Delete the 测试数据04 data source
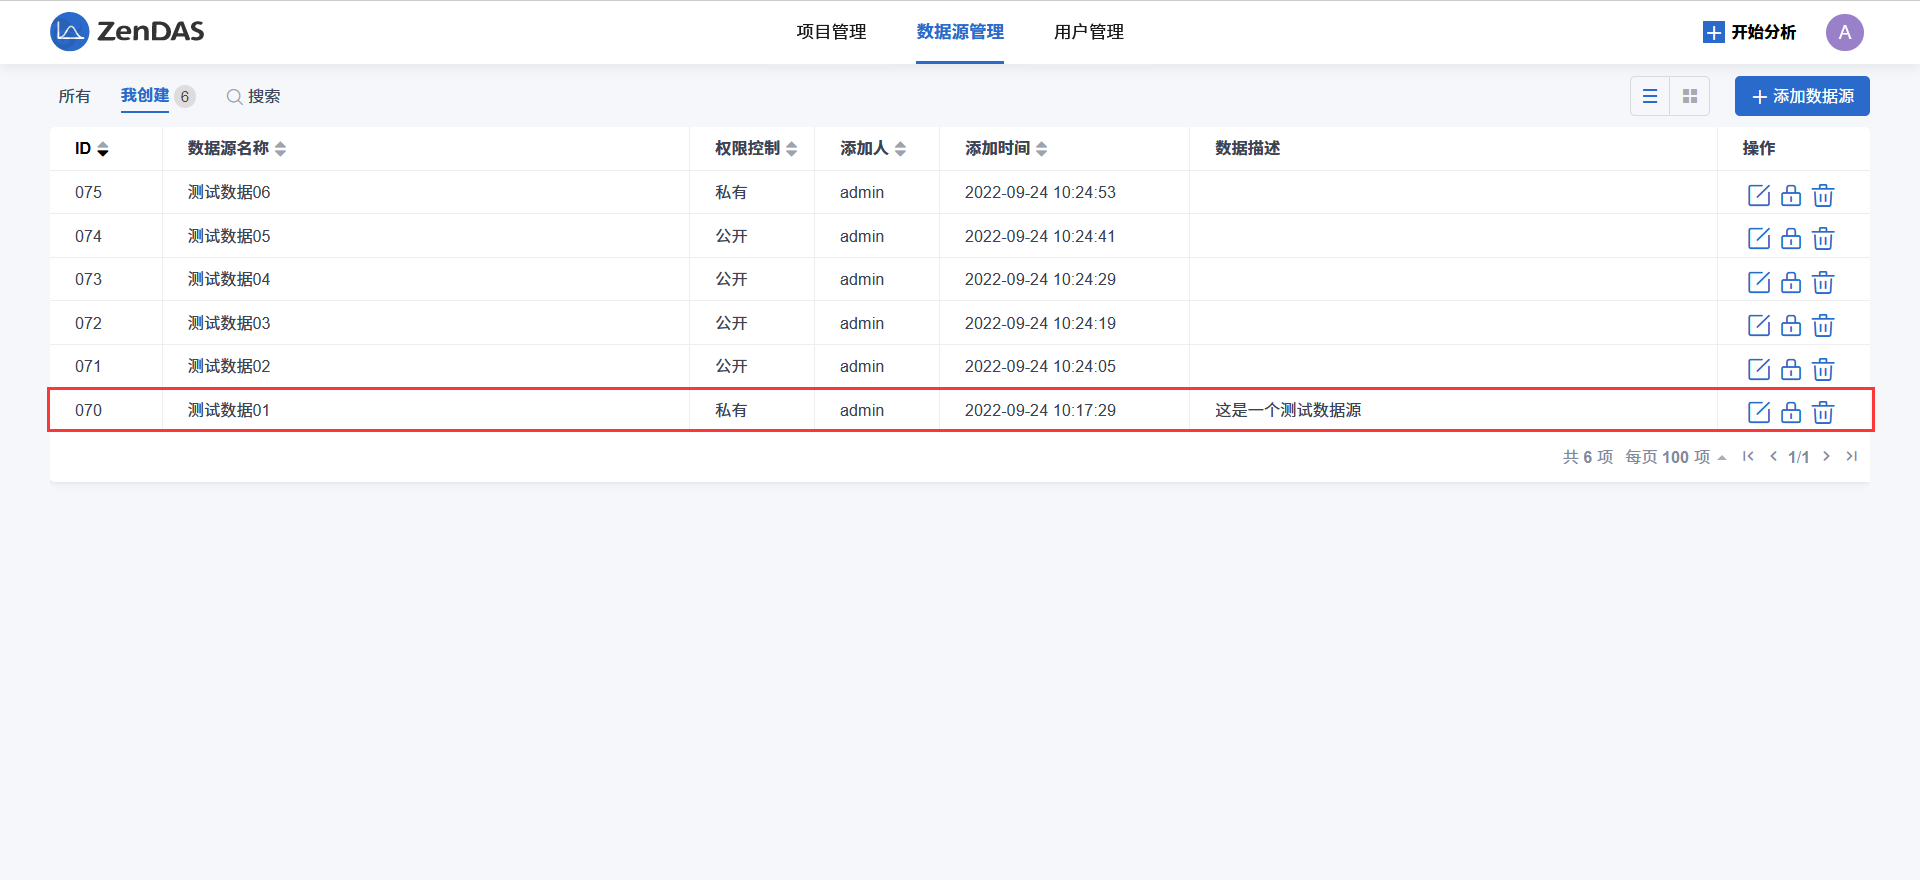This screenshot has height=880, width=1920. tap(1823, 282)
